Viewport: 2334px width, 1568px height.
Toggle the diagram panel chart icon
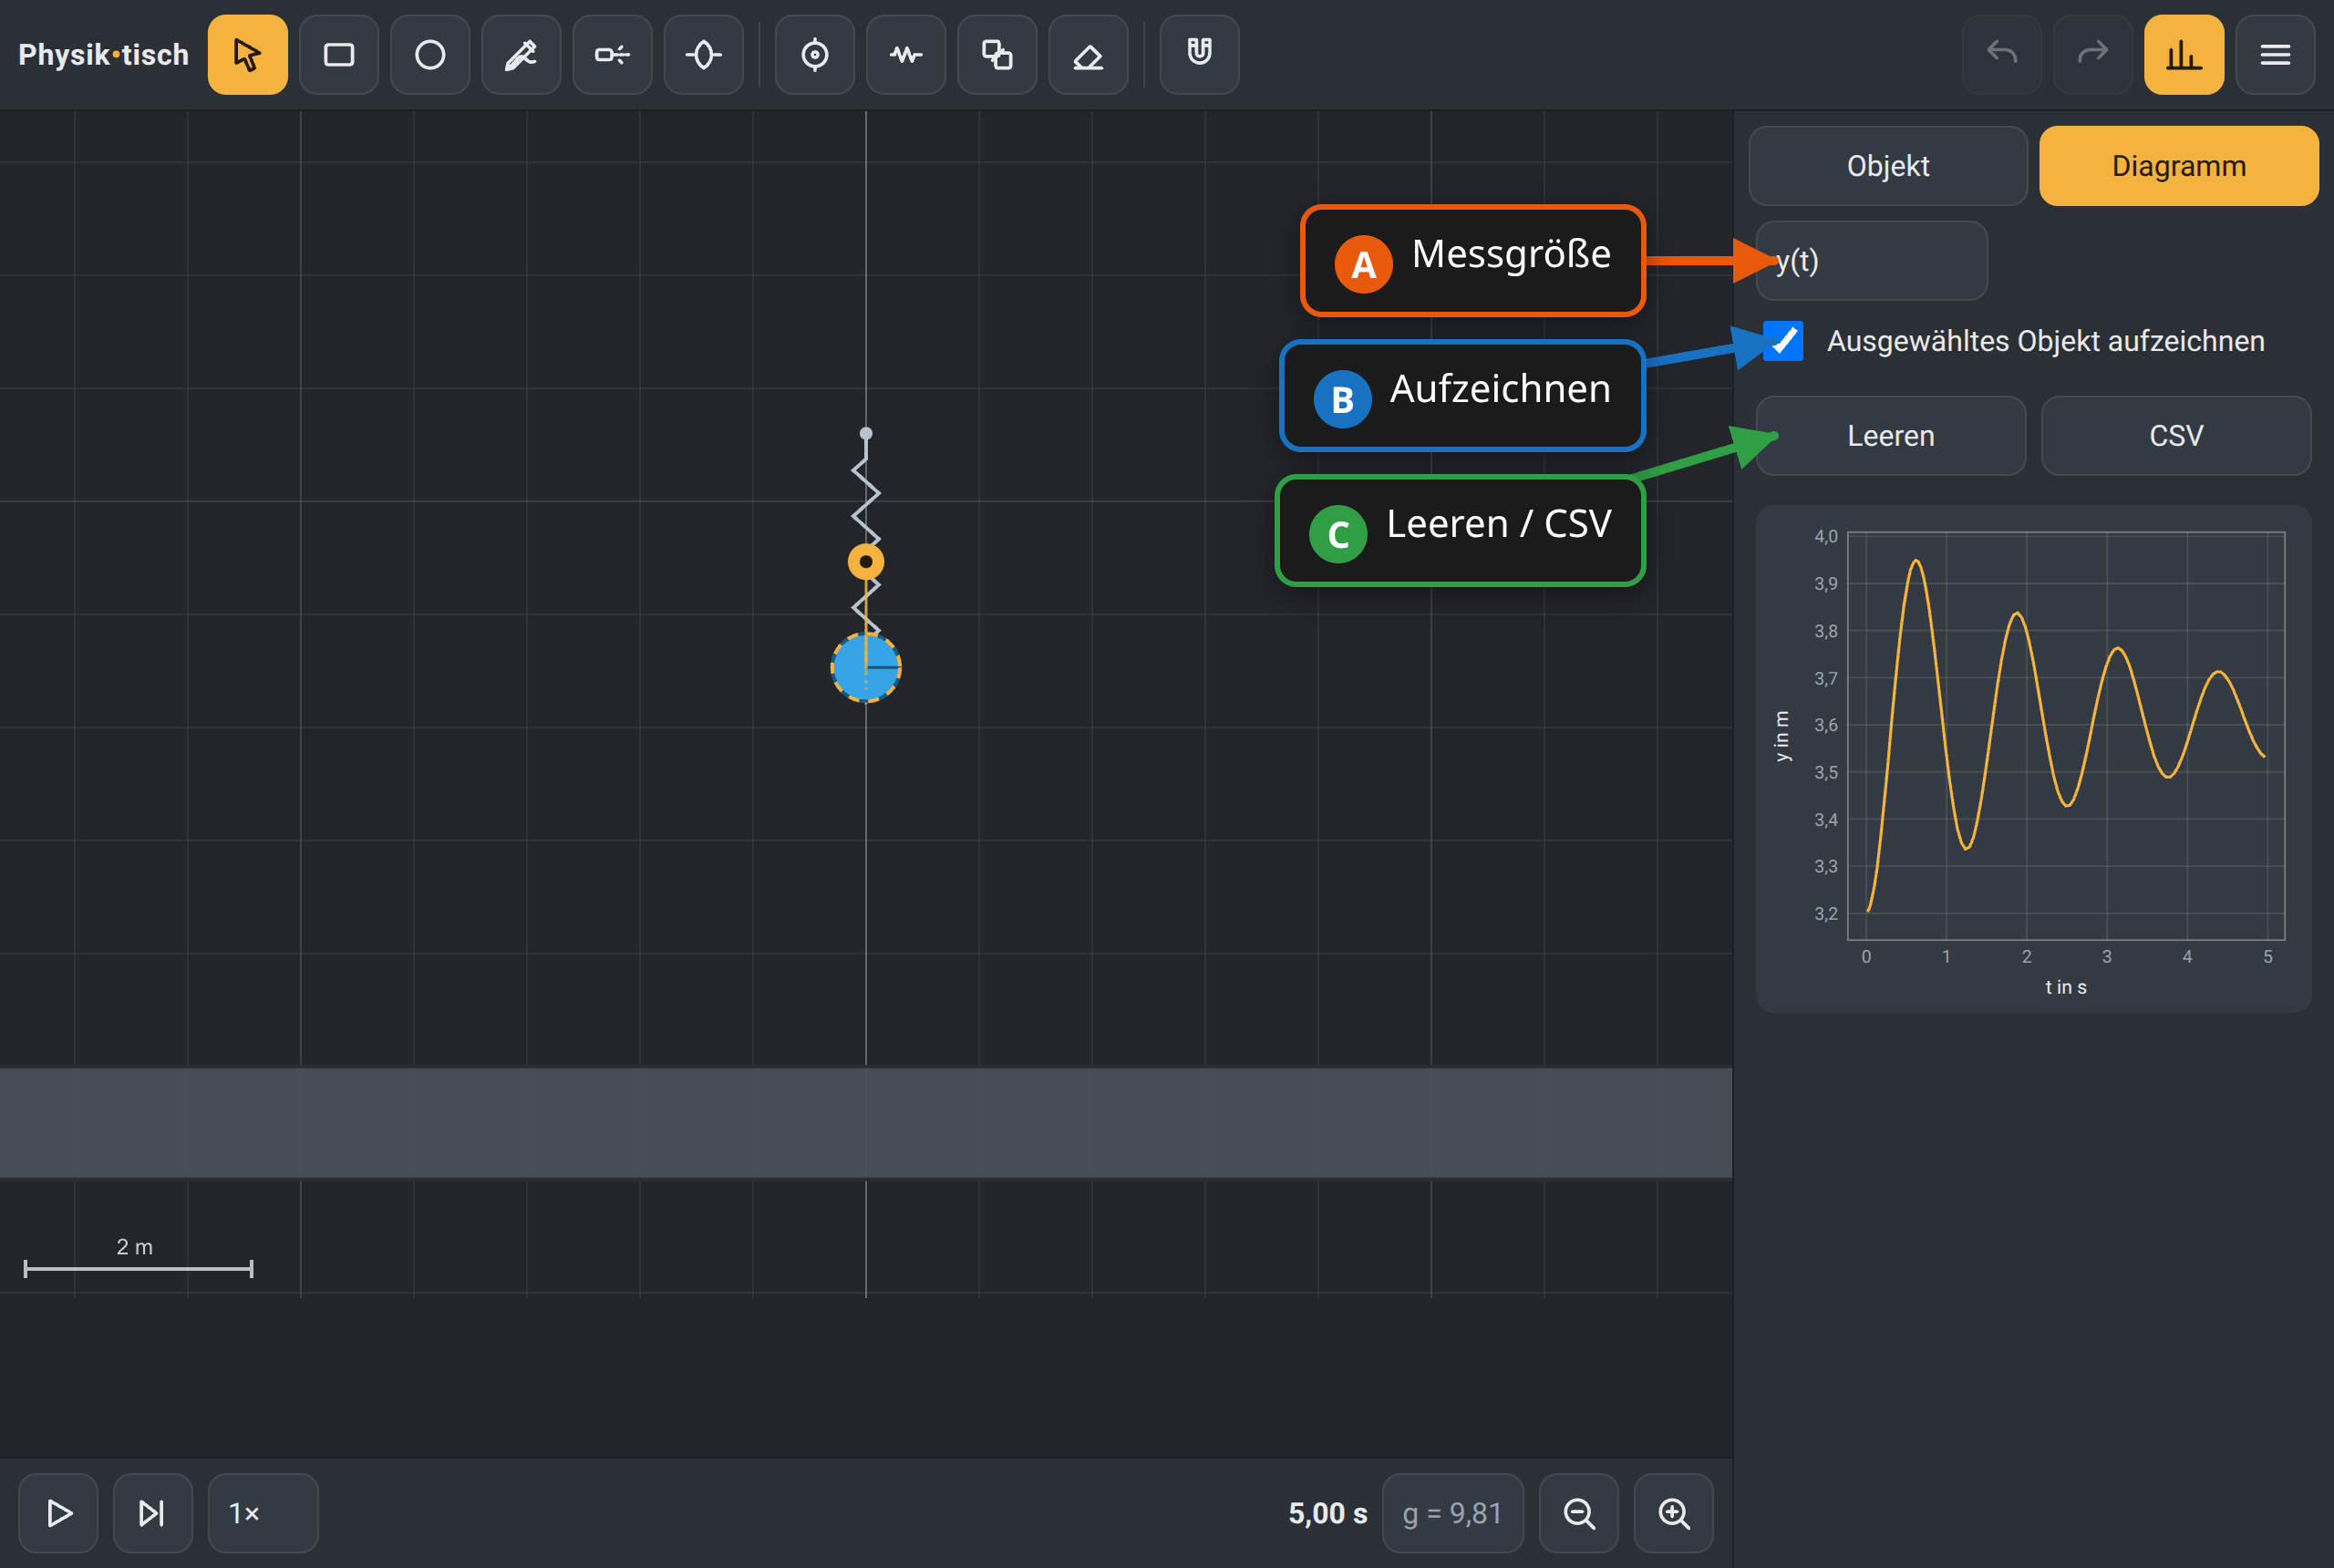click(x=2184, y=55)
